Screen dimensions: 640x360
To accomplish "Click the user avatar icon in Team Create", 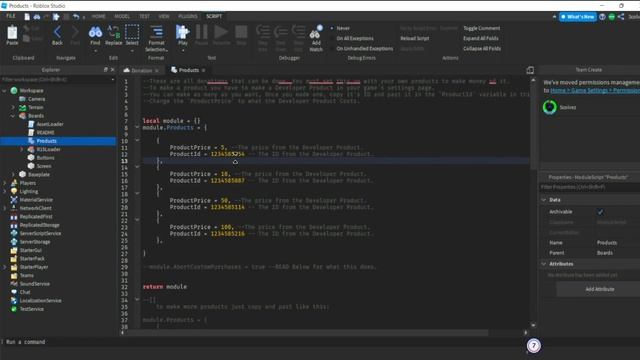I will pos(550,107).
